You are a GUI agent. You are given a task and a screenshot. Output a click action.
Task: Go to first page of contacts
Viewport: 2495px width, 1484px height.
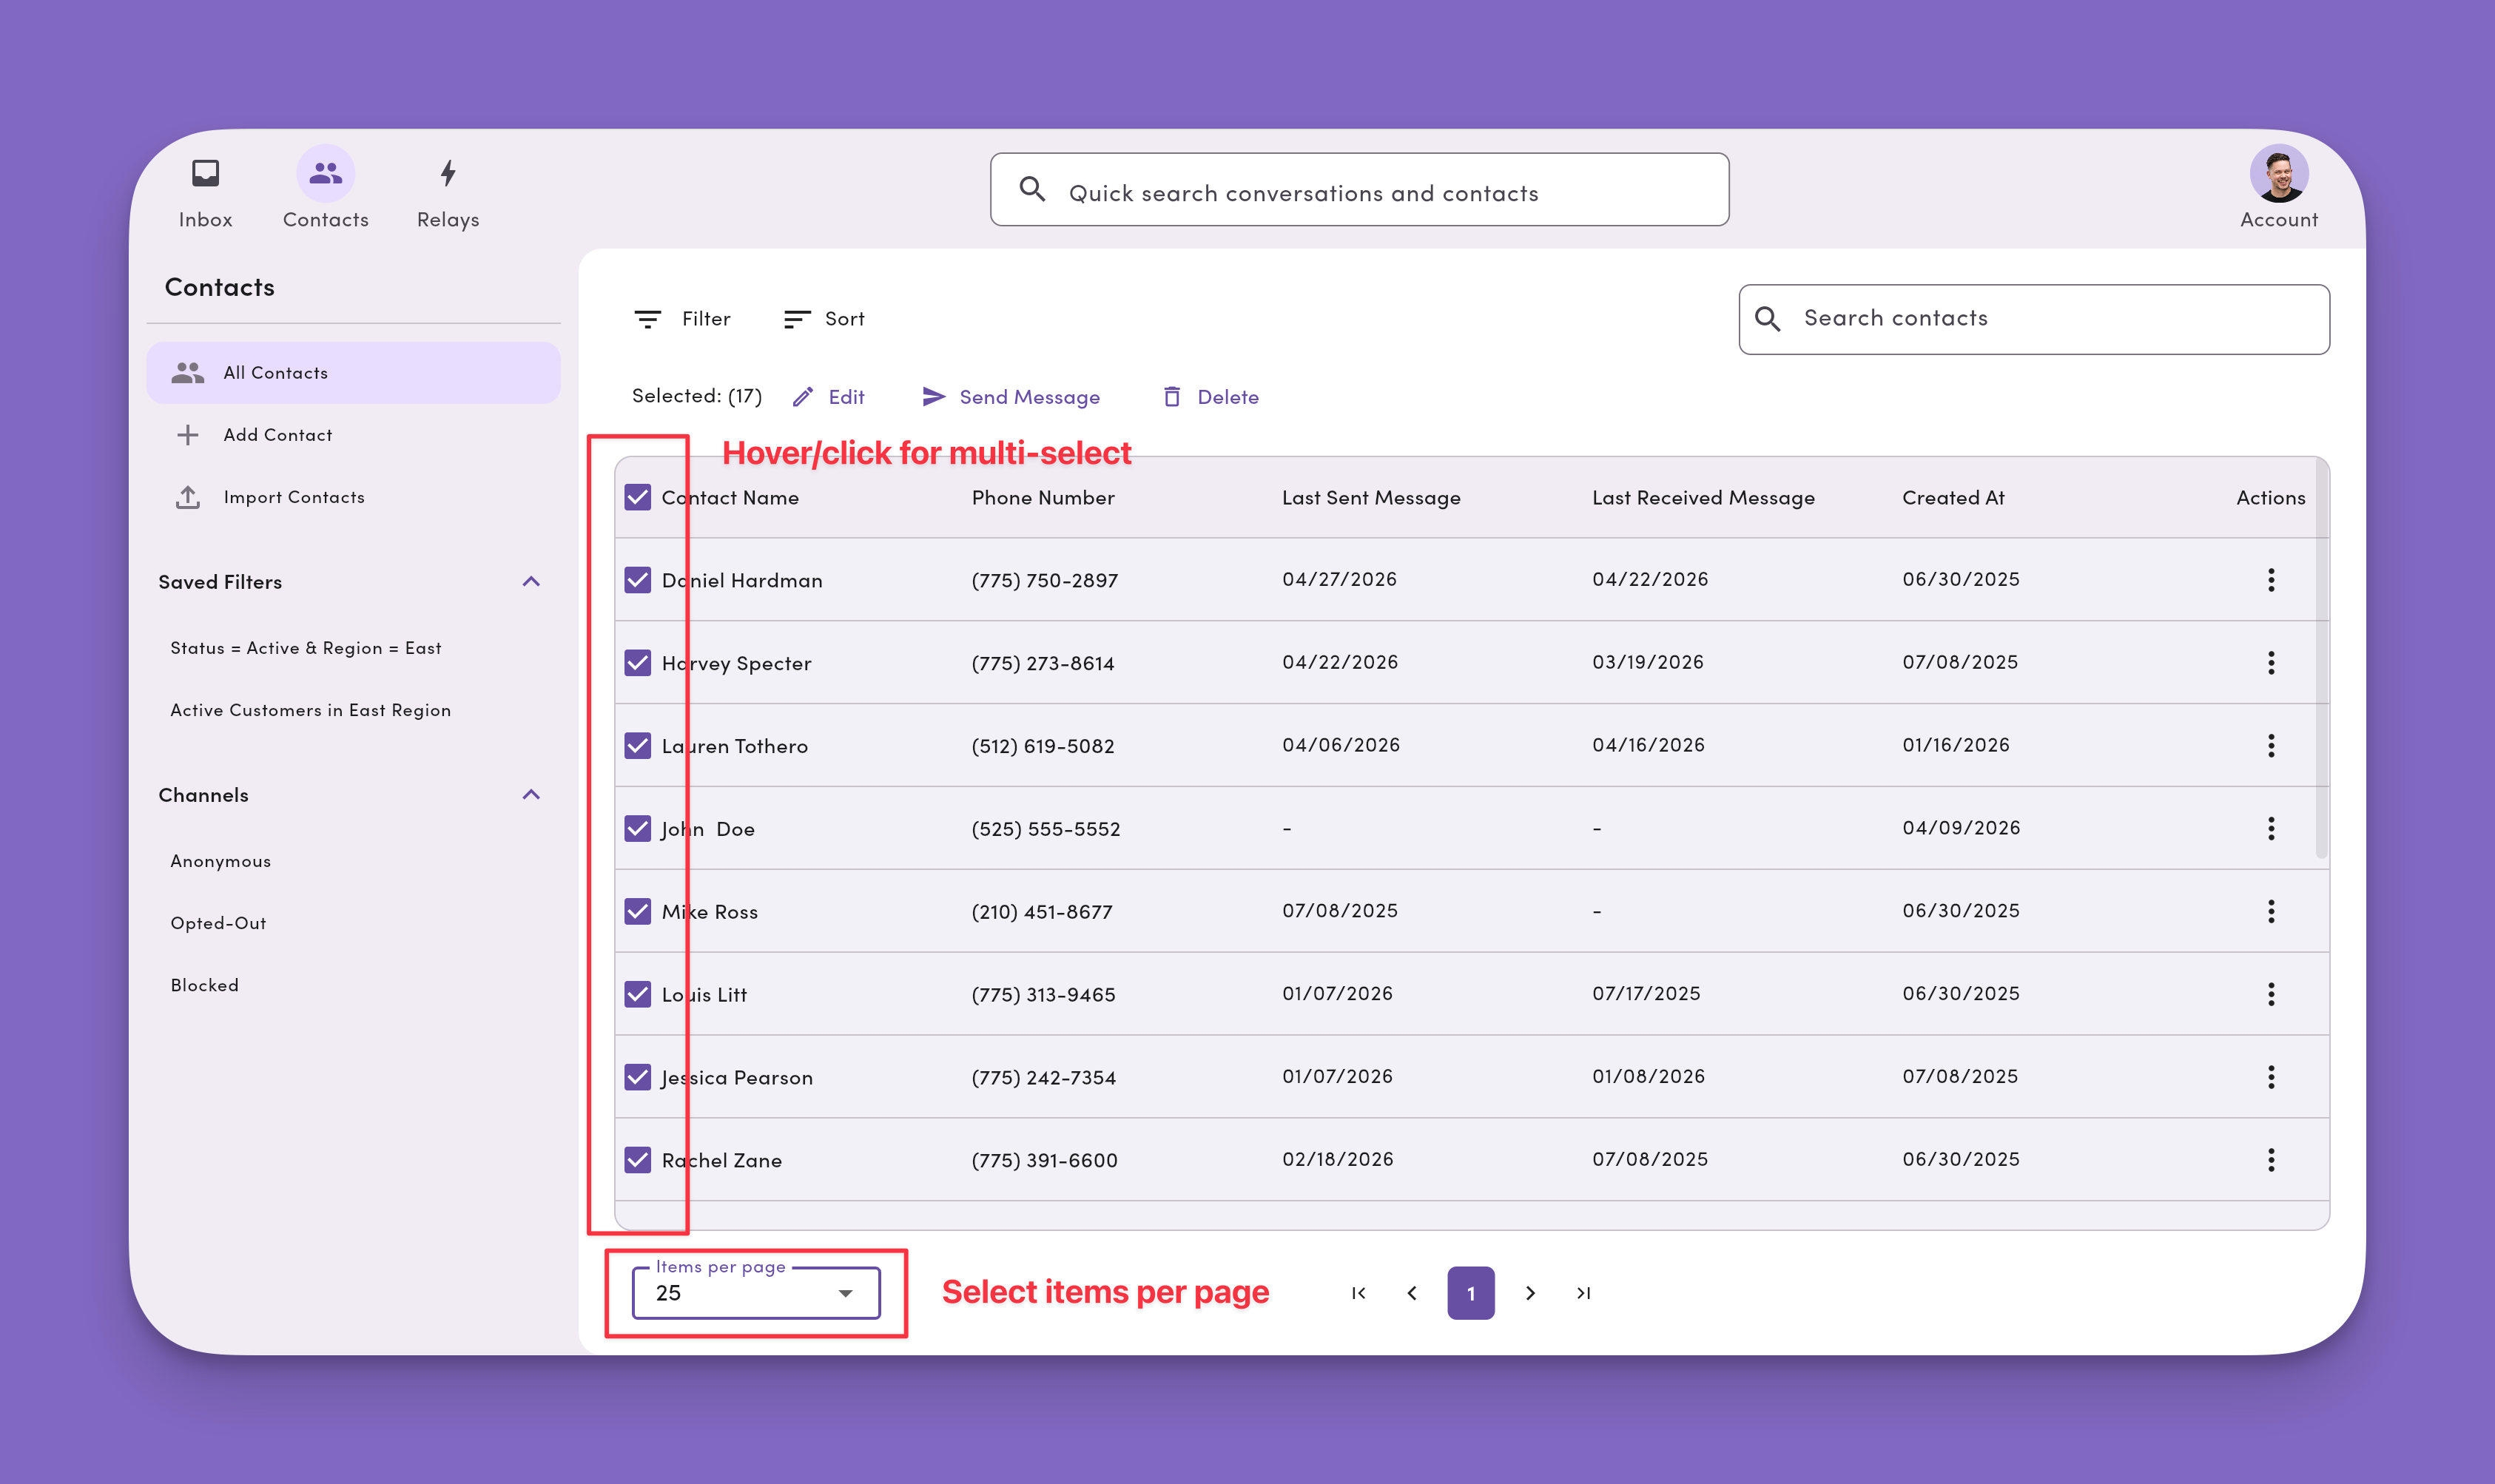pos(1358,1293)
